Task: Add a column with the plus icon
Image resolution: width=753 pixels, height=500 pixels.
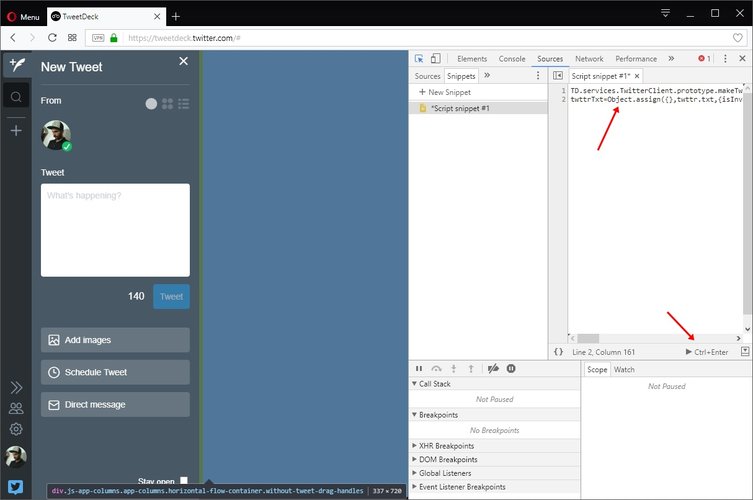Action: pos(16,131)
